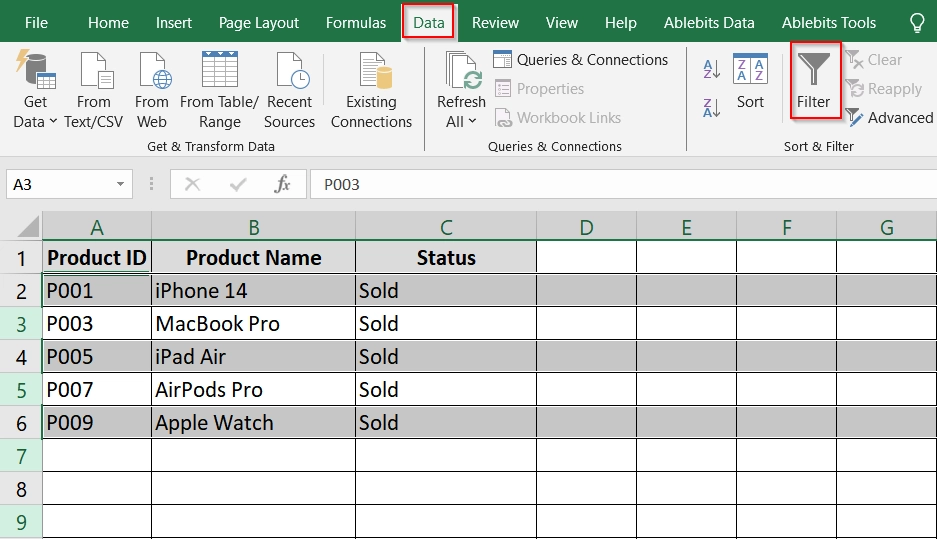Viewport: 937px width, 539px height.
Task: Select cell containing iPad Air
Action: pyautogui.click(x=253, y=357)
